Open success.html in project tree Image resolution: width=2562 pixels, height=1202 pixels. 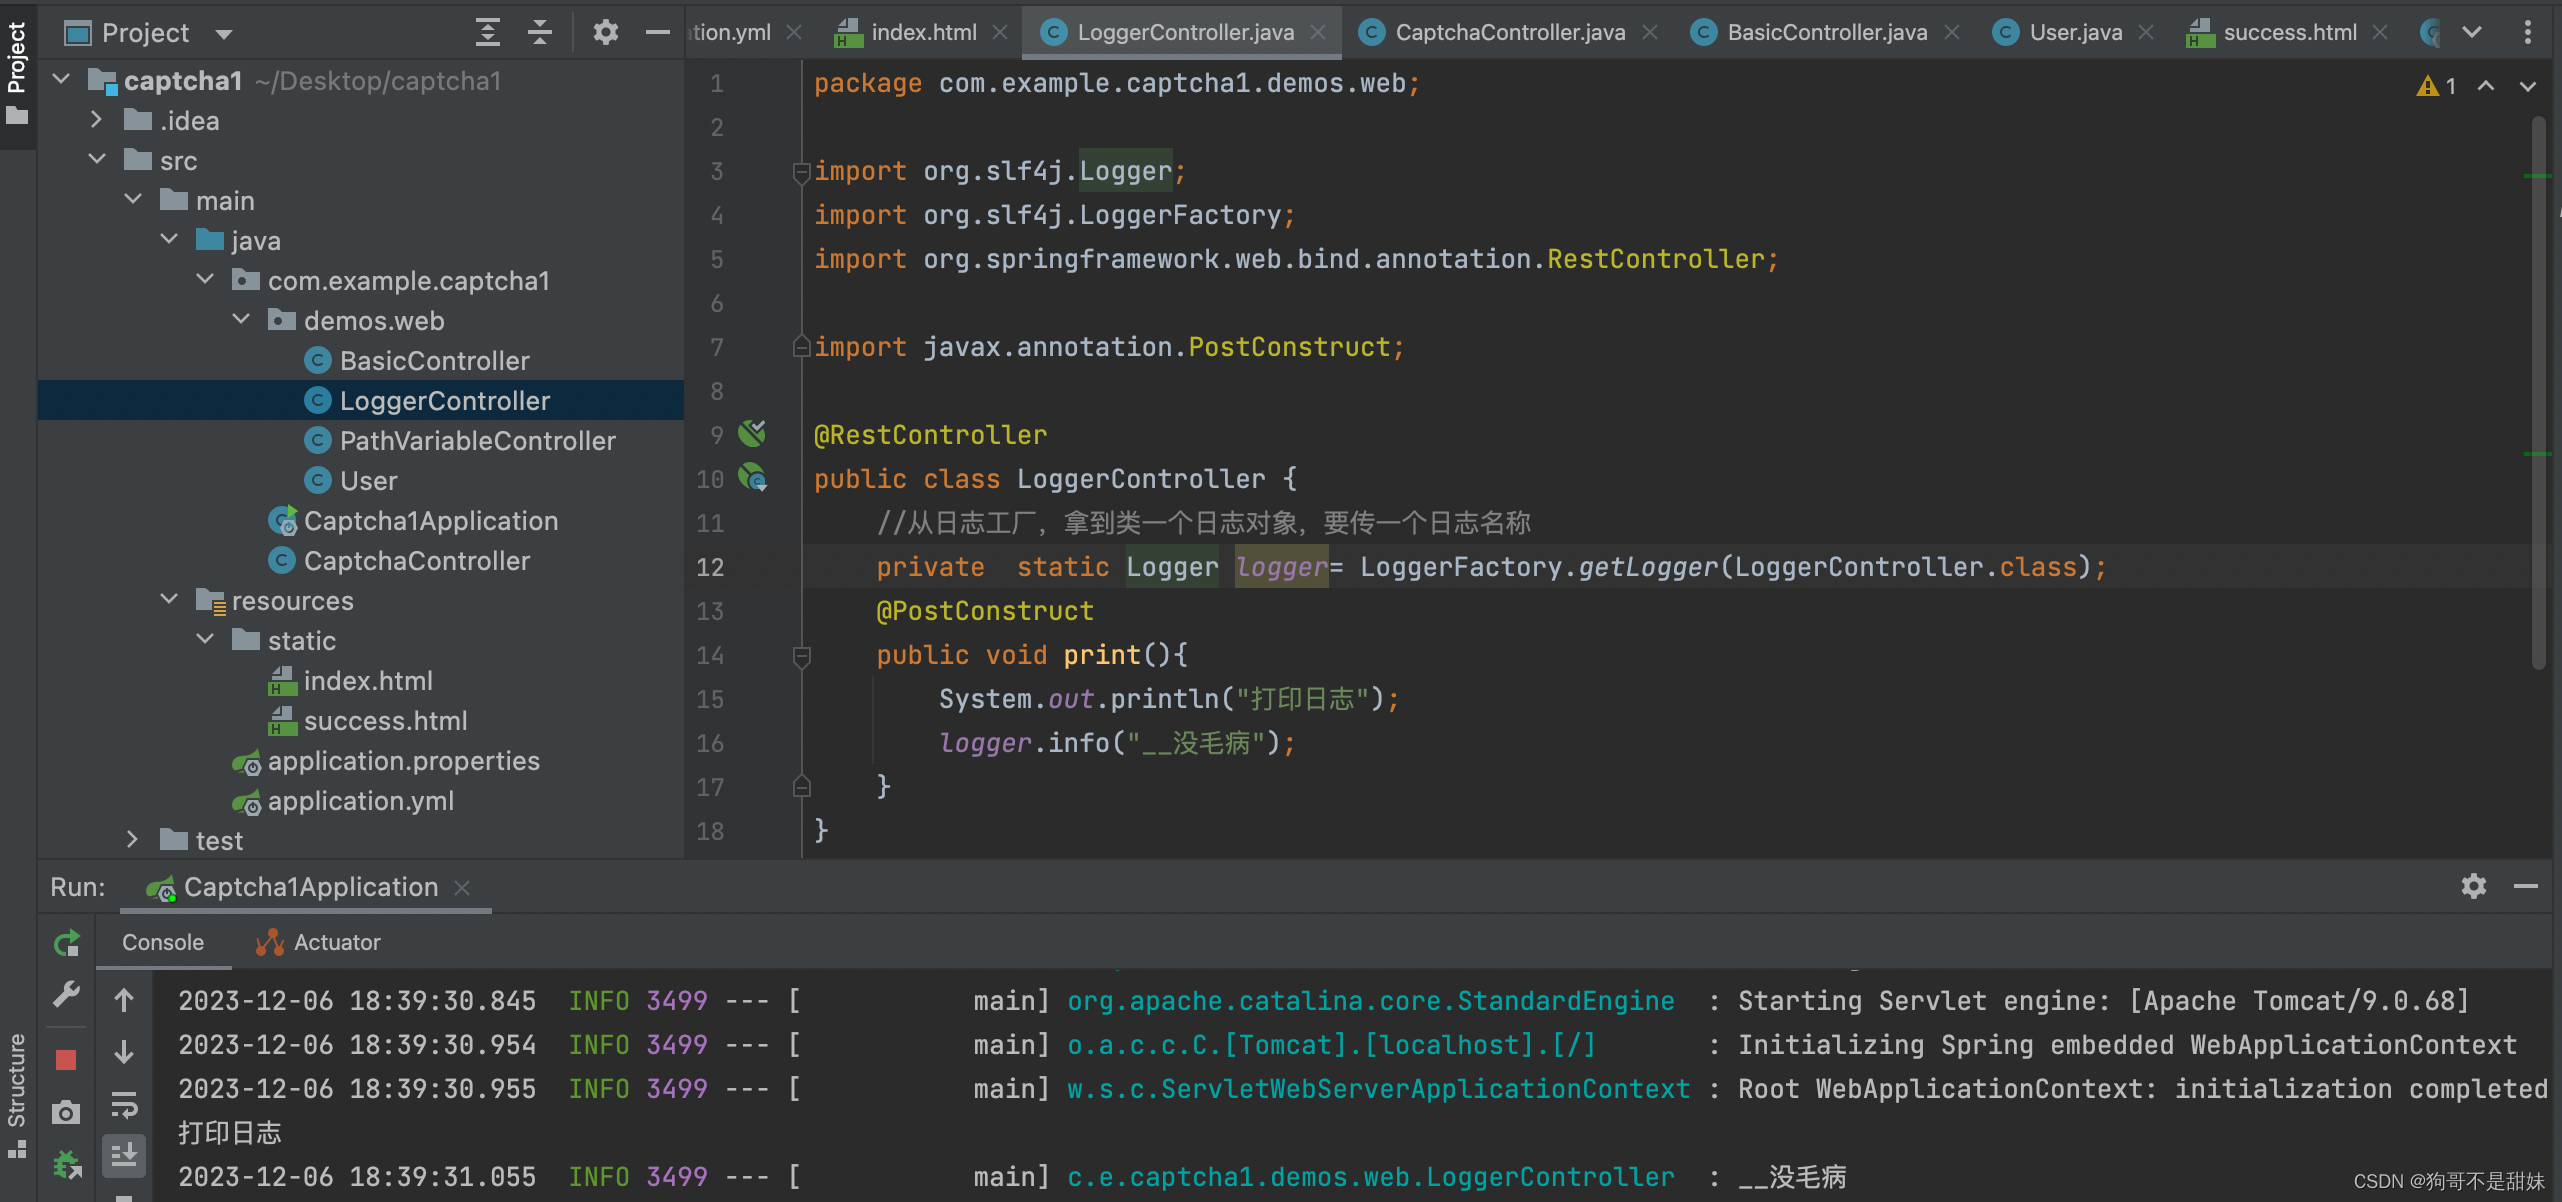(x=385, y=721)
